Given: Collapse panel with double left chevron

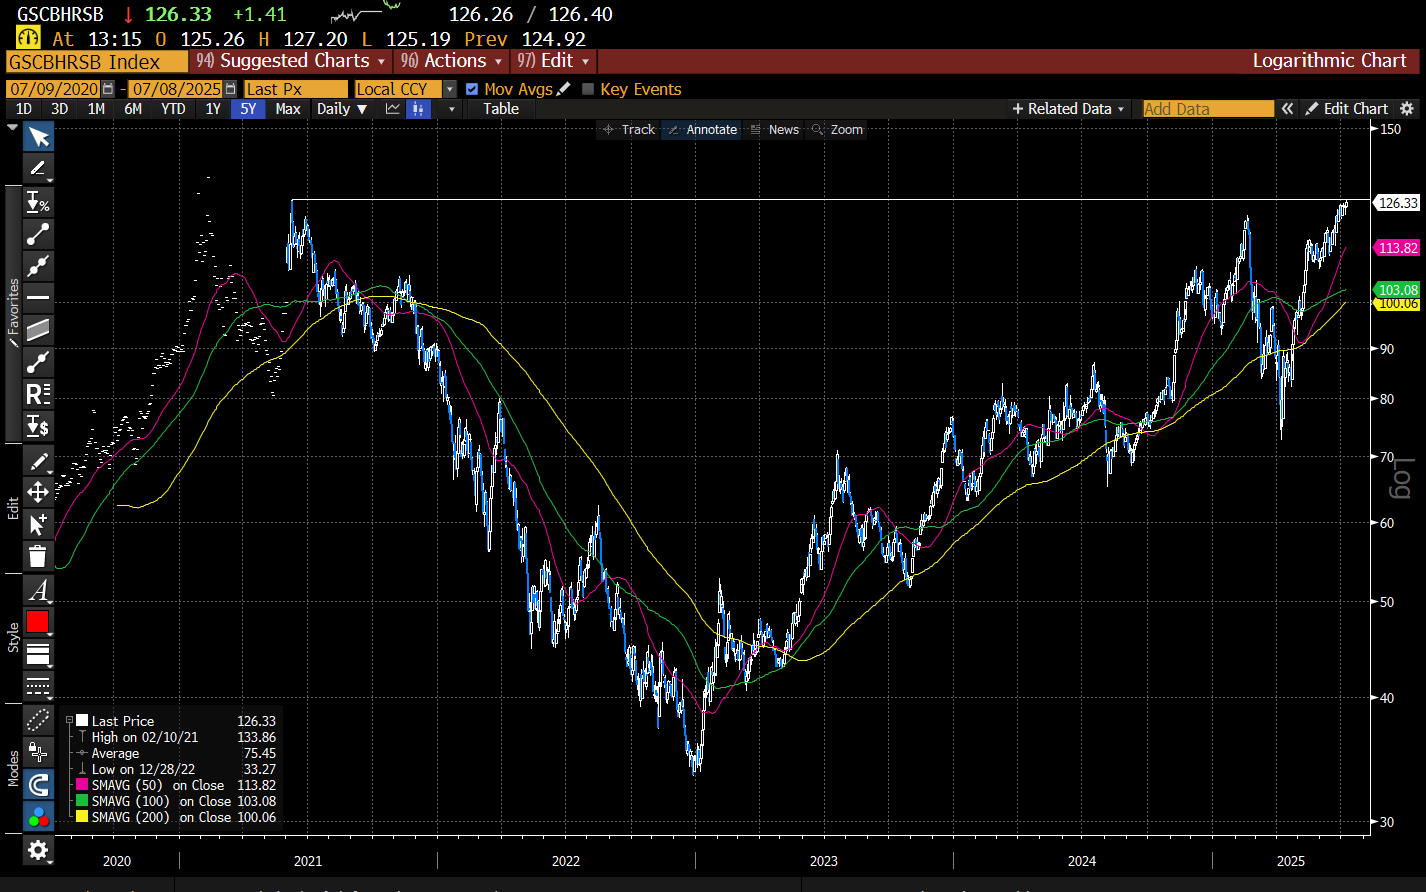Looking at the screenshot, I should 1288,109.
